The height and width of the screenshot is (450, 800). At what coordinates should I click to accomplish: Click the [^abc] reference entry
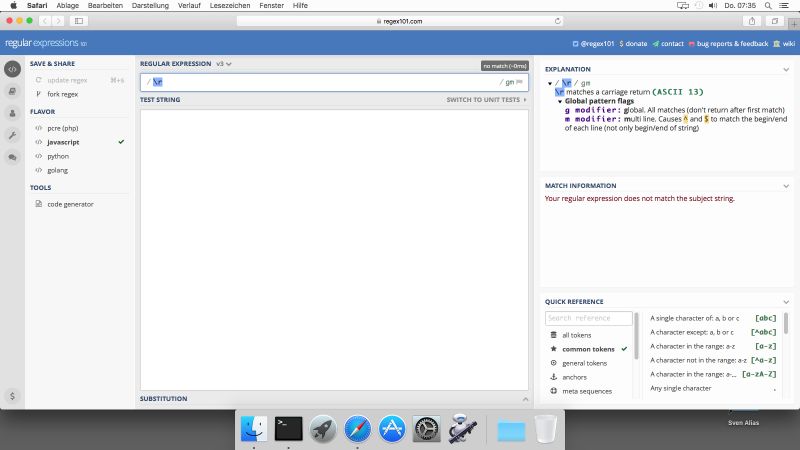[713, 332]
